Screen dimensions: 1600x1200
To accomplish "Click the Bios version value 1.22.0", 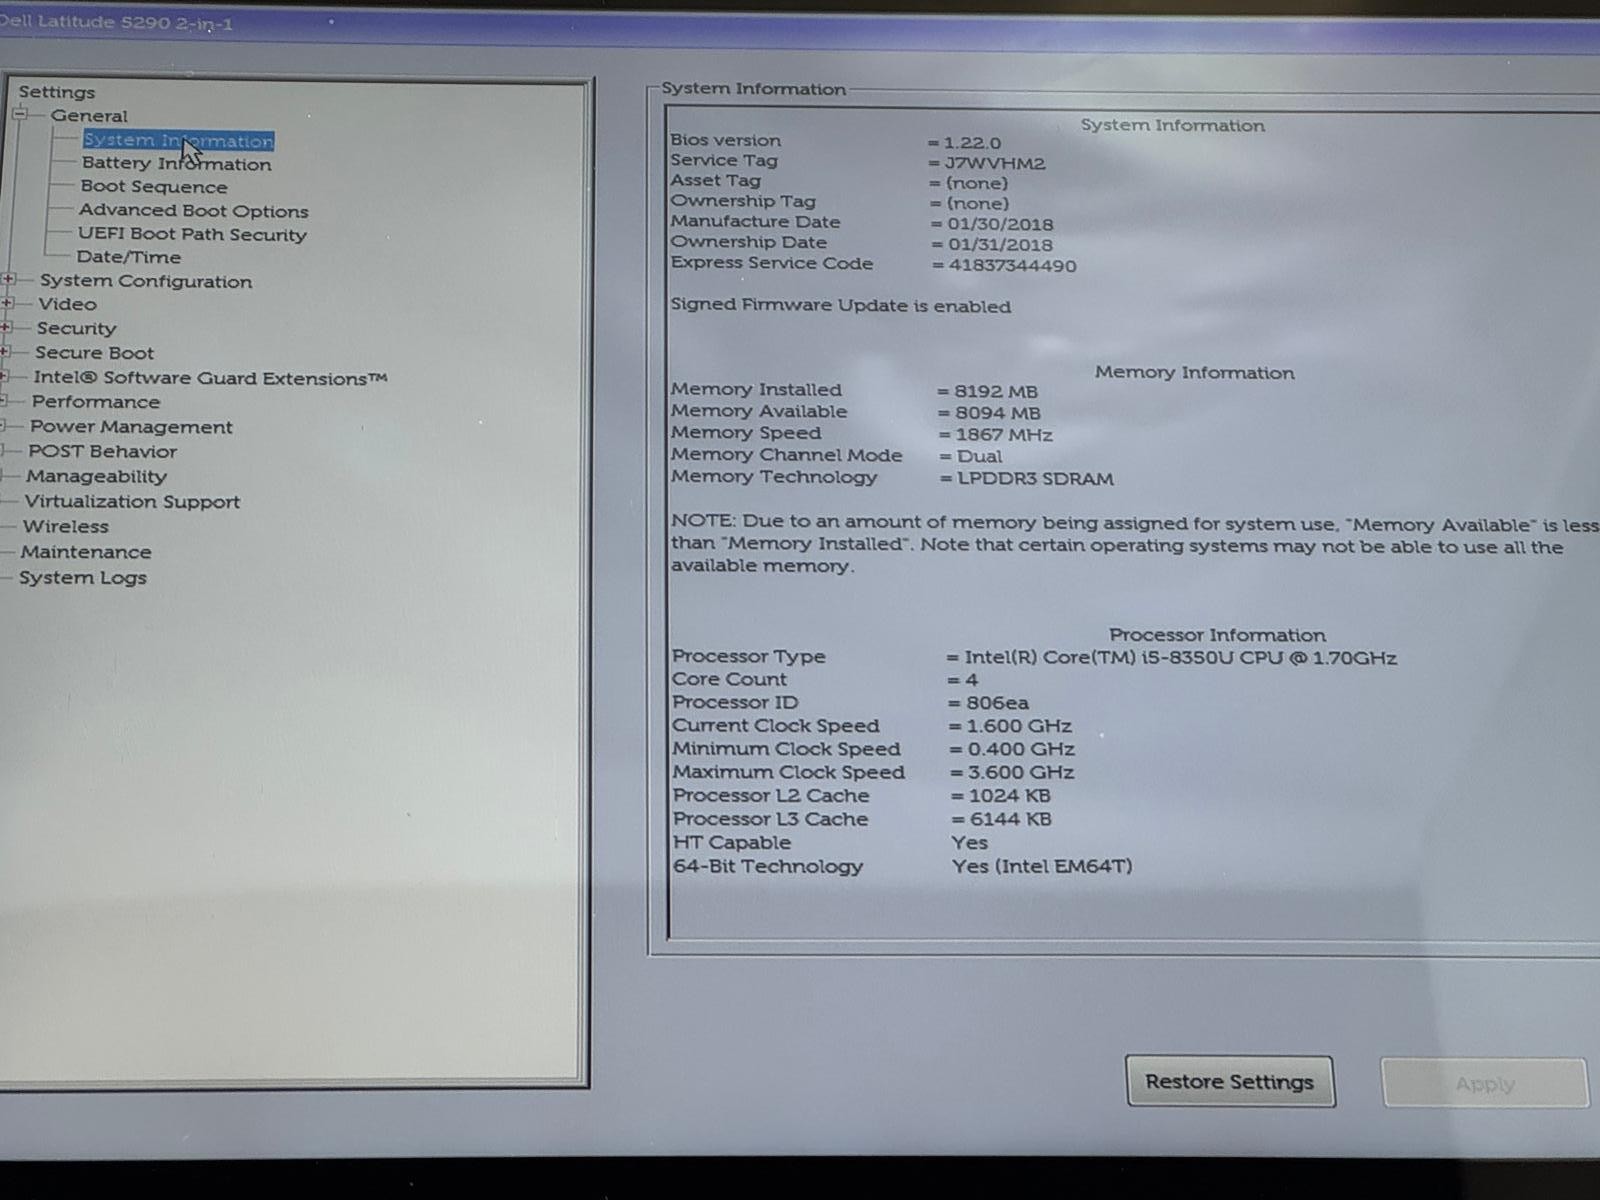I will (x=972, y=143).
